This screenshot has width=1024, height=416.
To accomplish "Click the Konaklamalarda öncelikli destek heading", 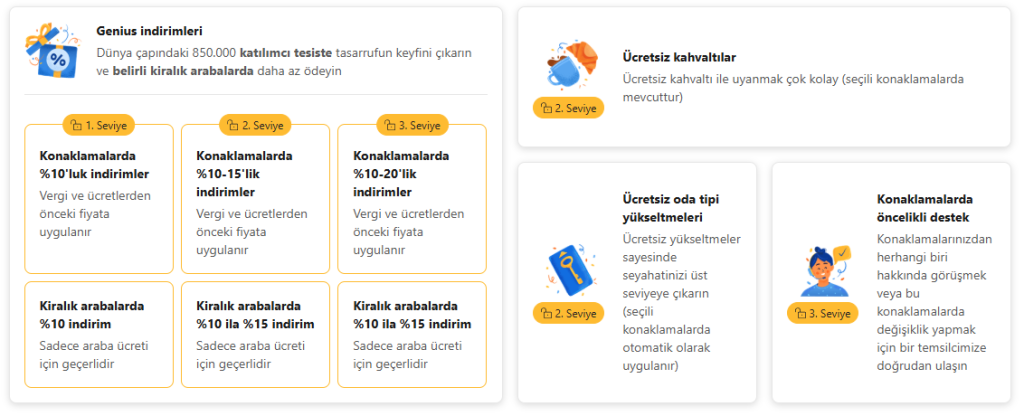I will click(x=925, y=208).
